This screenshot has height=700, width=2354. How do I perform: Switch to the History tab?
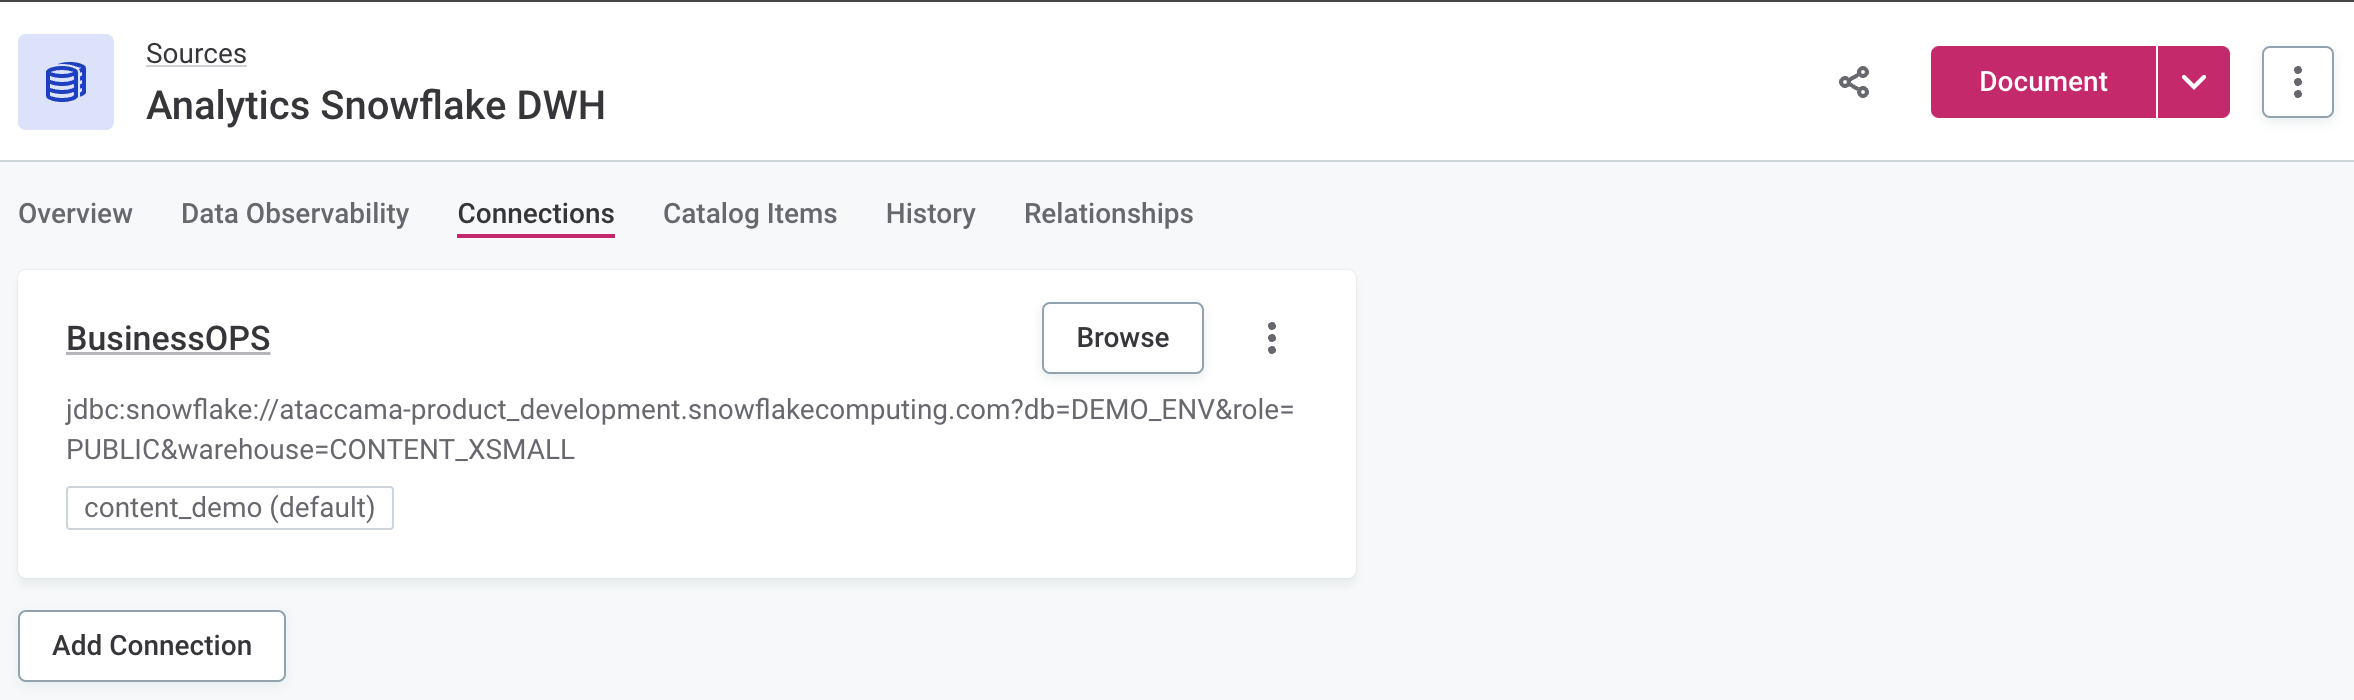929,213
